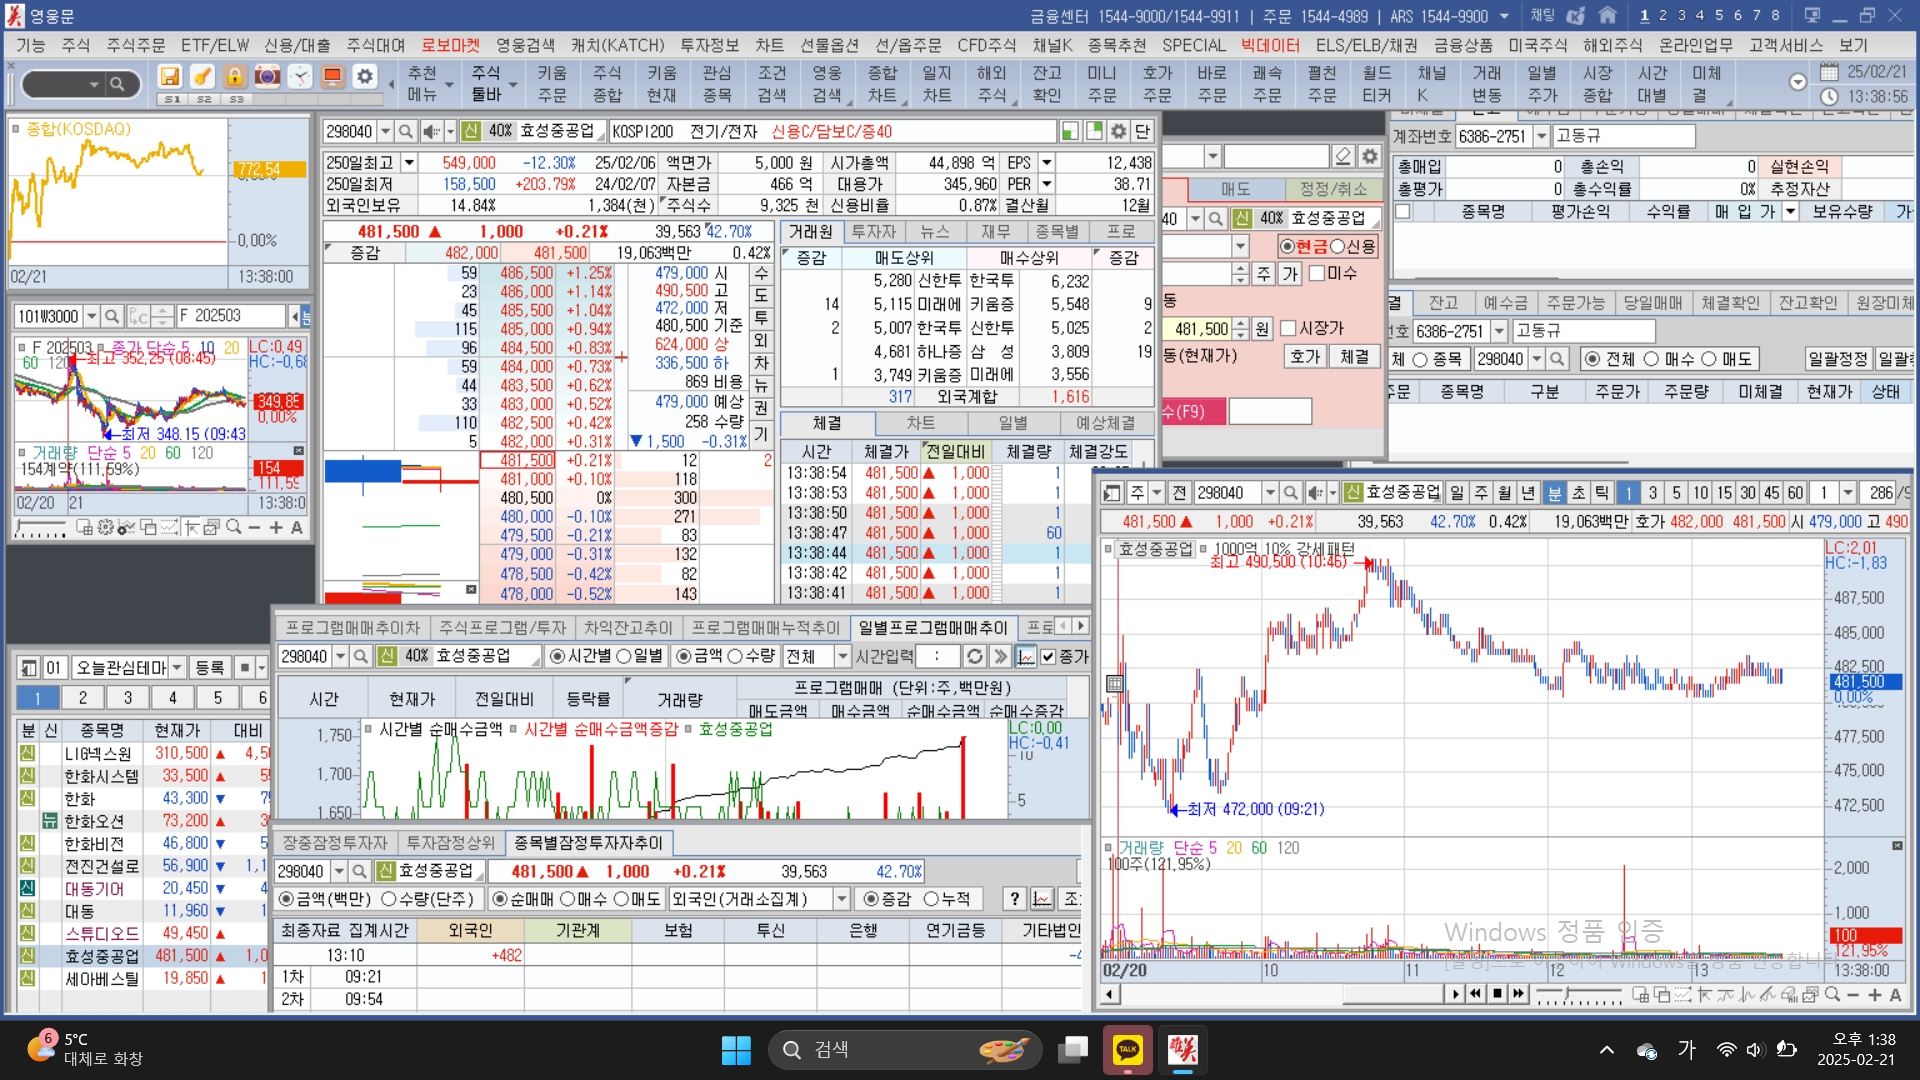Select the 수량(단주) radio option
Image resolution: width=1920 pixels, height=1080 pixels.
[390, 899]
